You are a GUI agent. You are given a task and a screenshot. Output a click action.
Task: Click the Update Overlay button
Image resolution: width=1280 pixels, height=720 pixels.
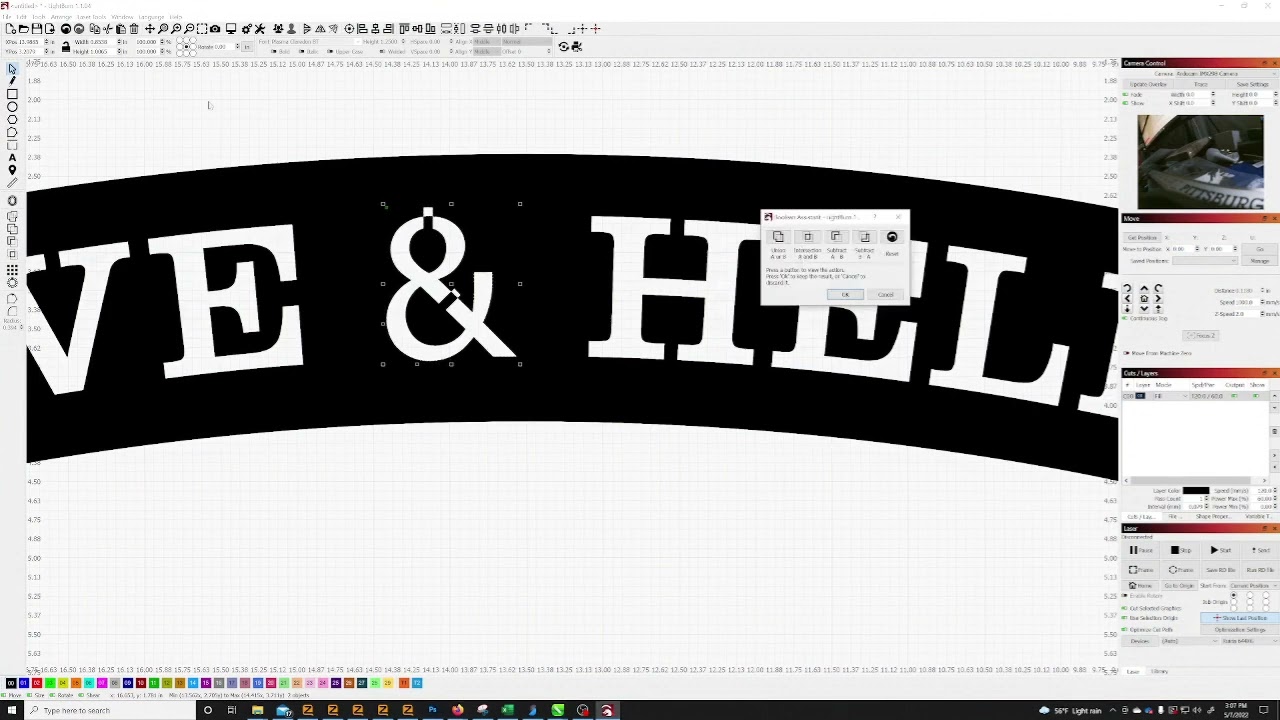[1148, 84]
